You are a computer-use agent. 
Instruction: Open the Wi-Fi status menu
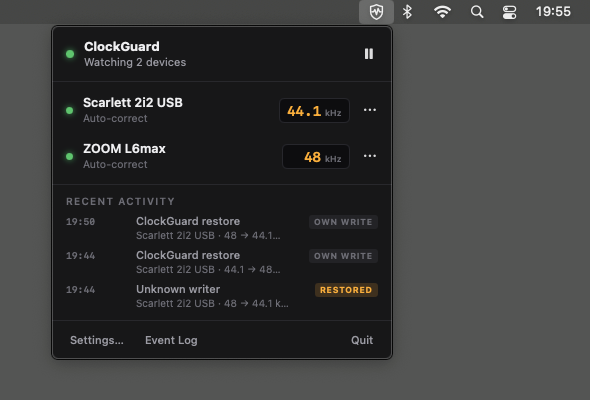[x=442, y=12]
